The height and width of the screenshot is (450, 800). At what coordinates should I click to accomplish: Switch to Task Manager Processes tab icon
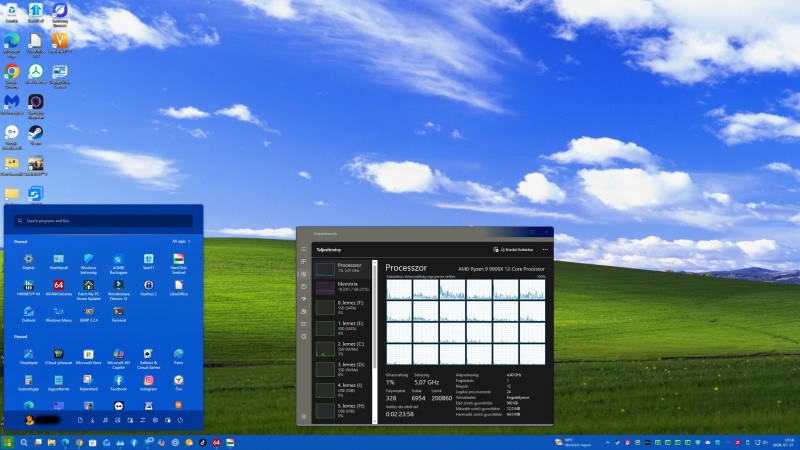pos(304,261)
